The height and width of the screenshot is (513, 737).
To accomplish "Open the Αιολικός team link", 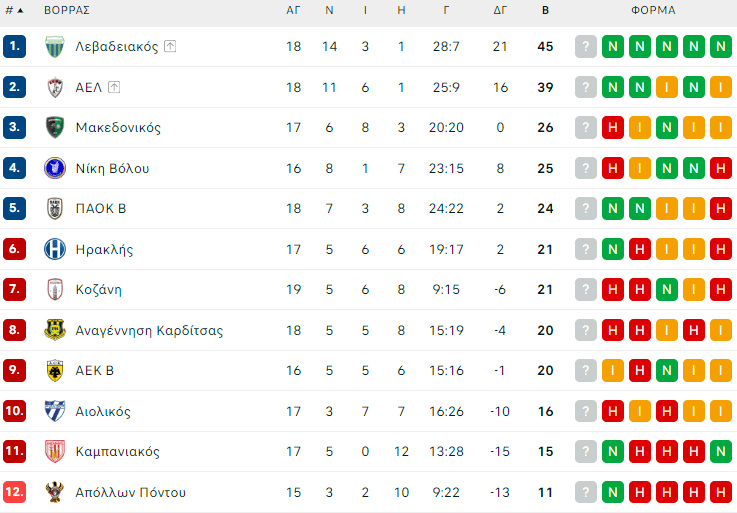I will click(x=103, y=411).
